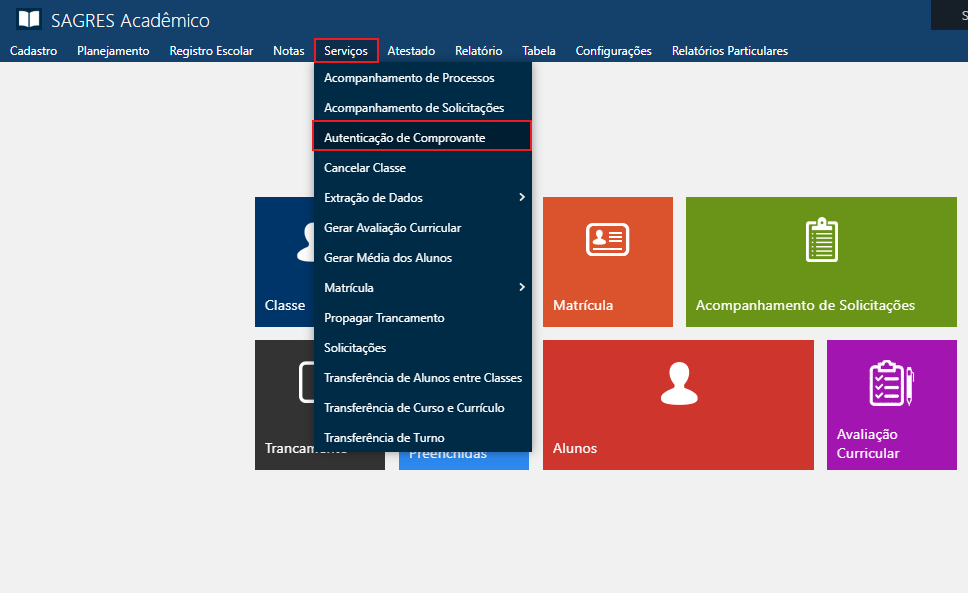The width and height of the screenshot is (968, 593).
Task: Select Transferência de Turno entry
Action: click(384, 438)
